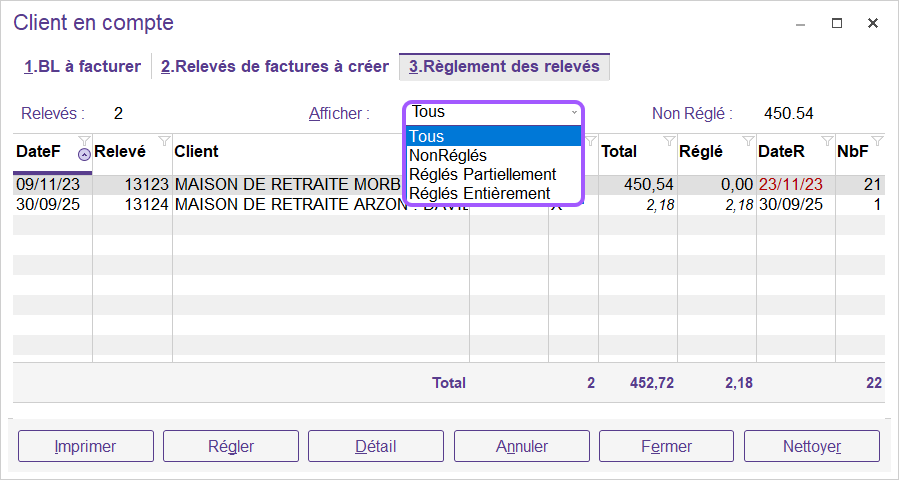Click the filter icon in Total column
The width and height of the screenshot is (899, 480).
[669, 140]
